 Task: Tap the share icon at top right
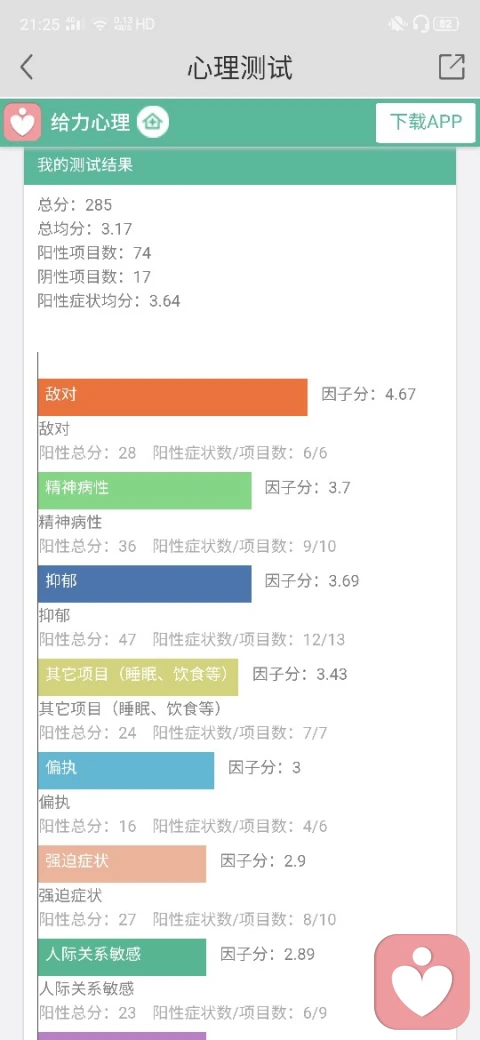[x=451, y=66]
